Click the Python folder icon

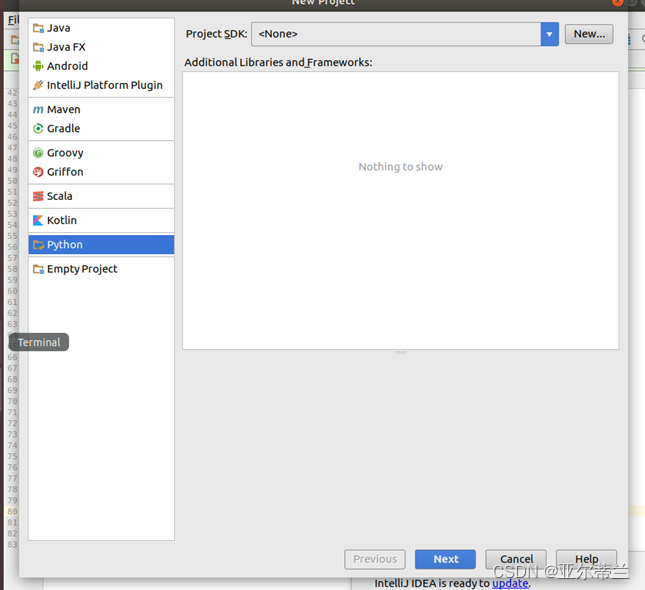click(38, 245)
